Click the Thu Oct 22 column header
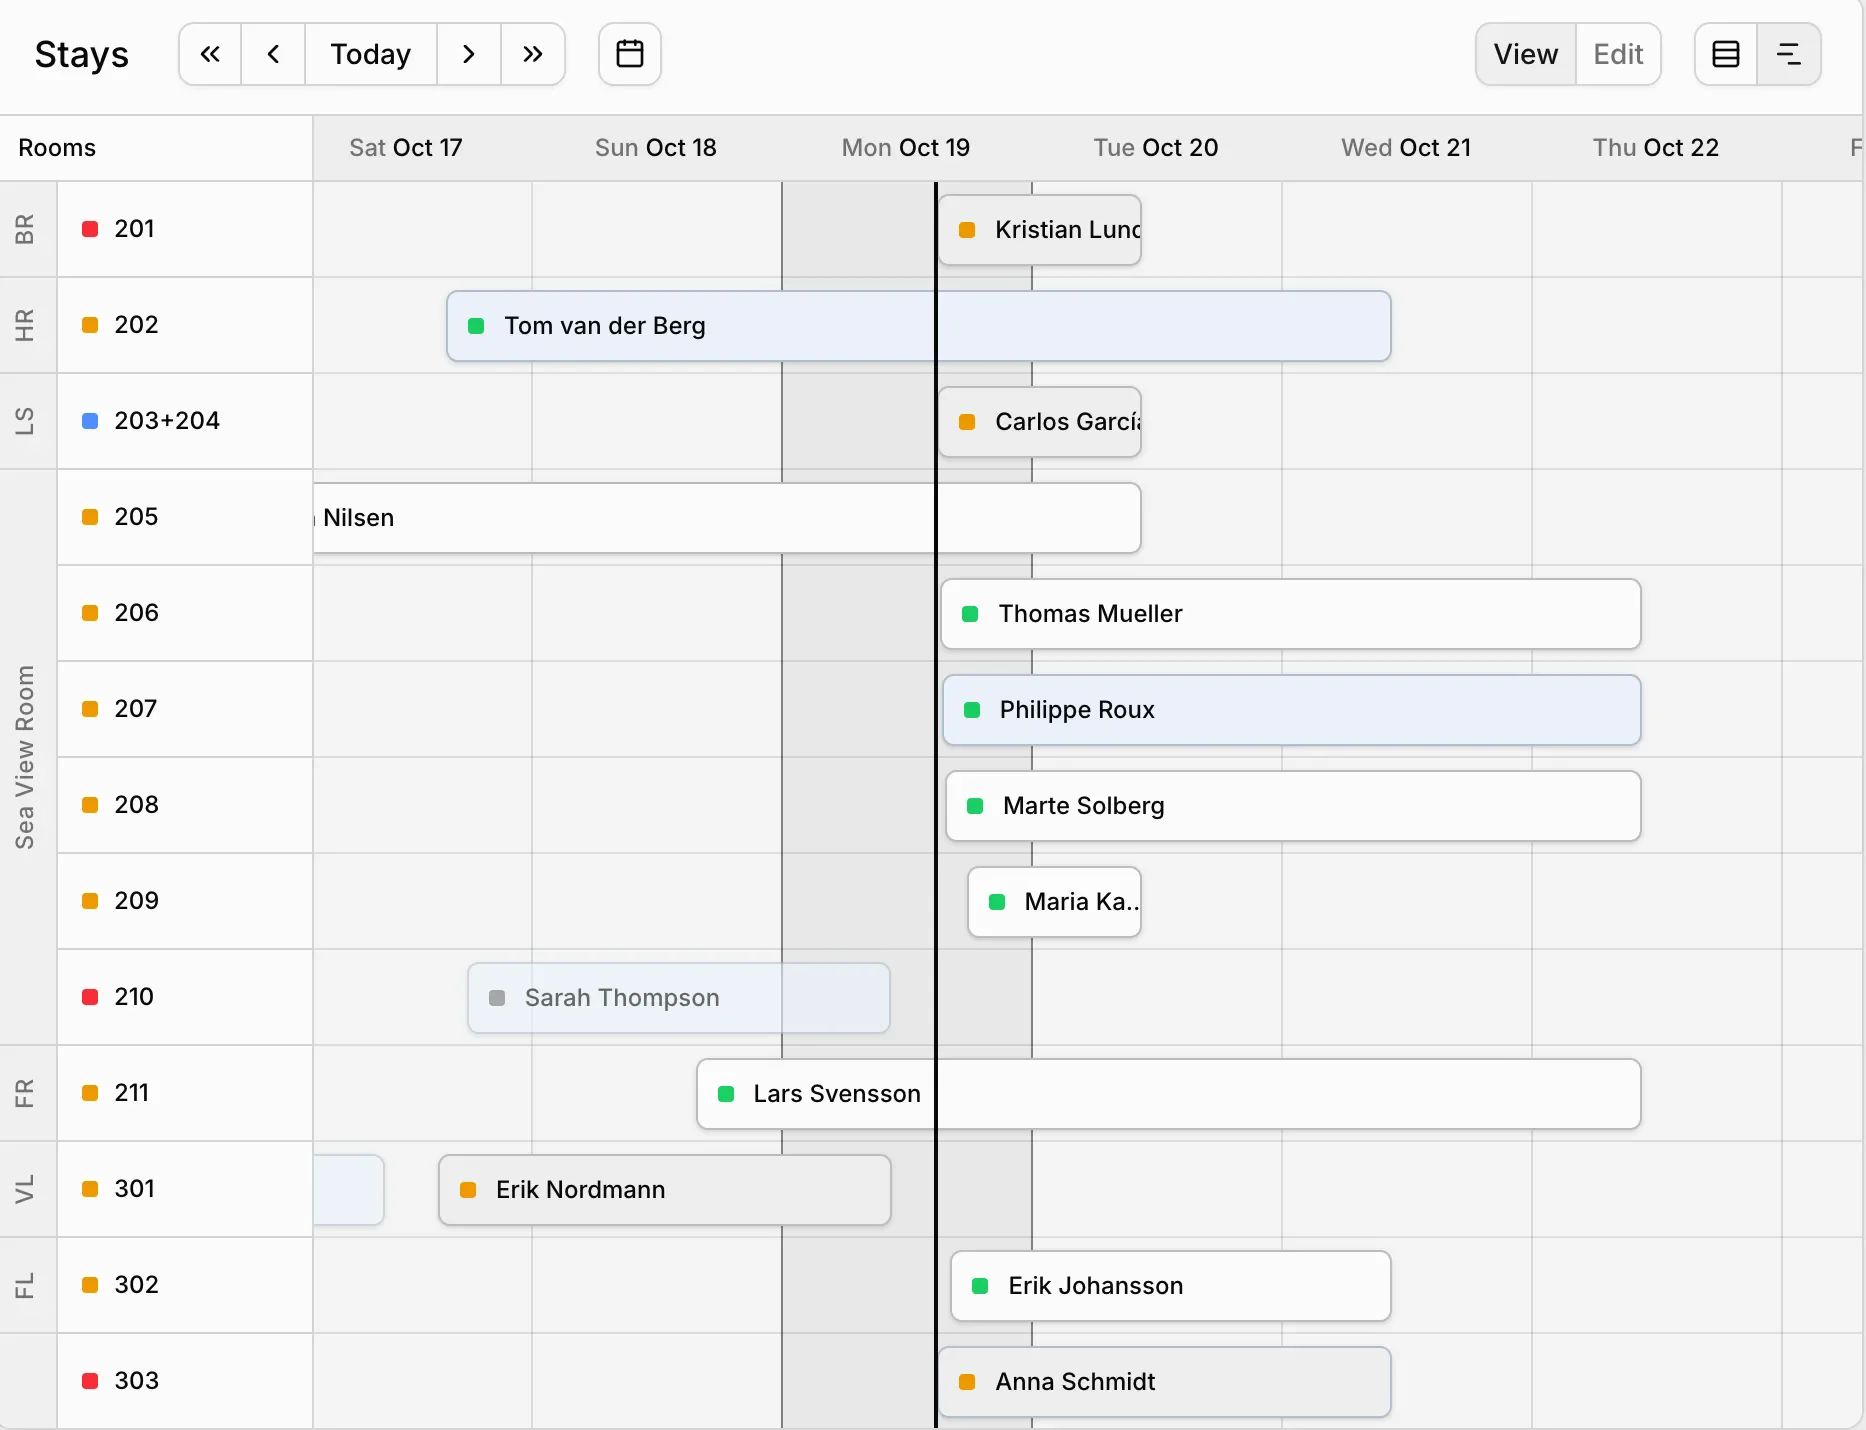The width and height of the screenshot is (1866, 1430). pyautogui.click(x=1656, y=148)
